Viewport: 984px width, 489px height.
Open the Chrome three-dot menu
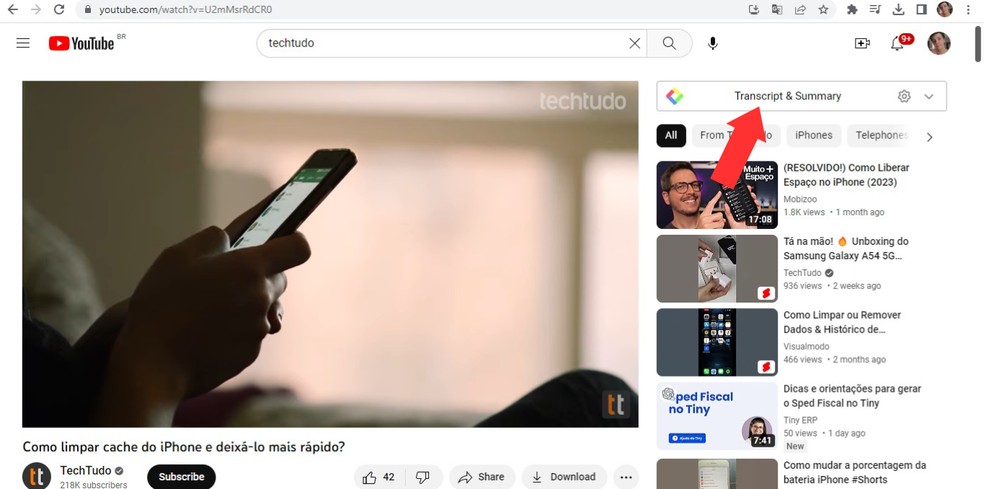(968, 9)
